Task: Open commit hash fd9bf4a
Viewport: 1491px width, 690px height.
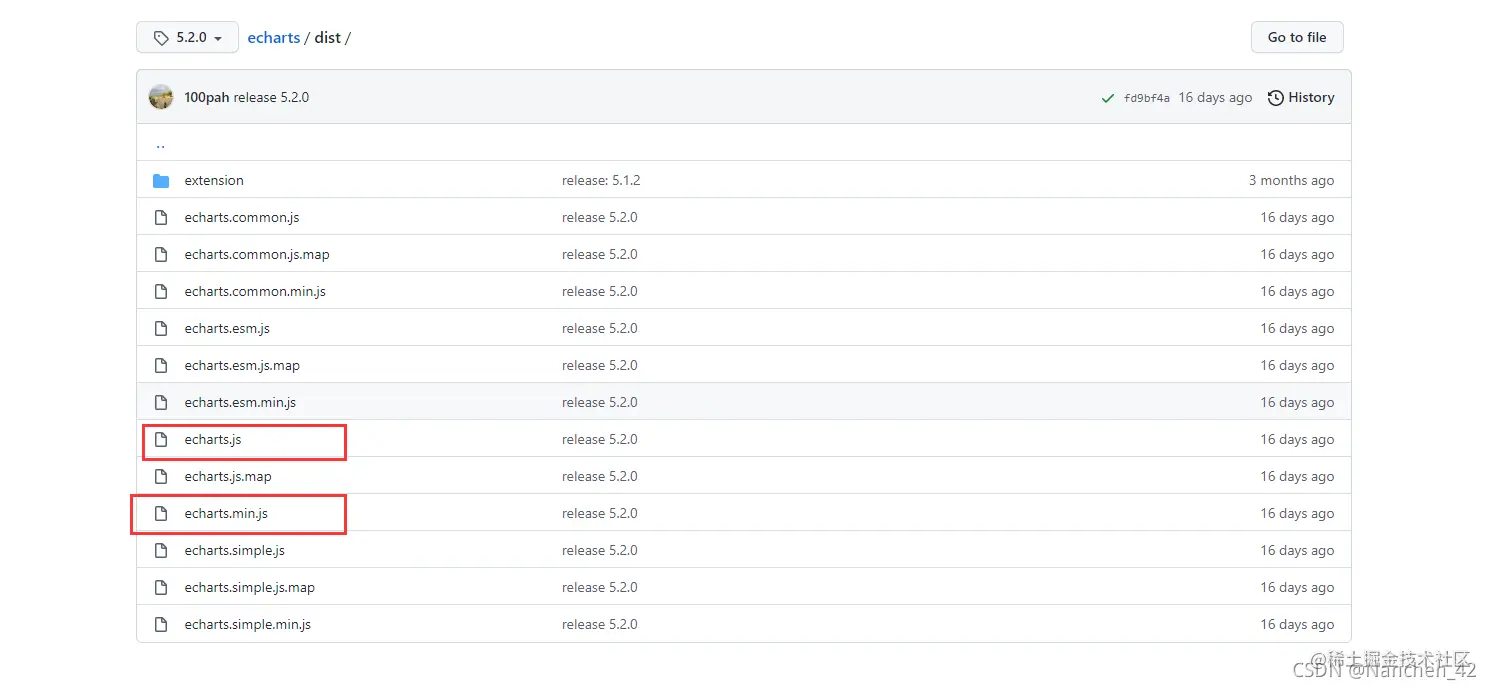Action: point(1147,98)
